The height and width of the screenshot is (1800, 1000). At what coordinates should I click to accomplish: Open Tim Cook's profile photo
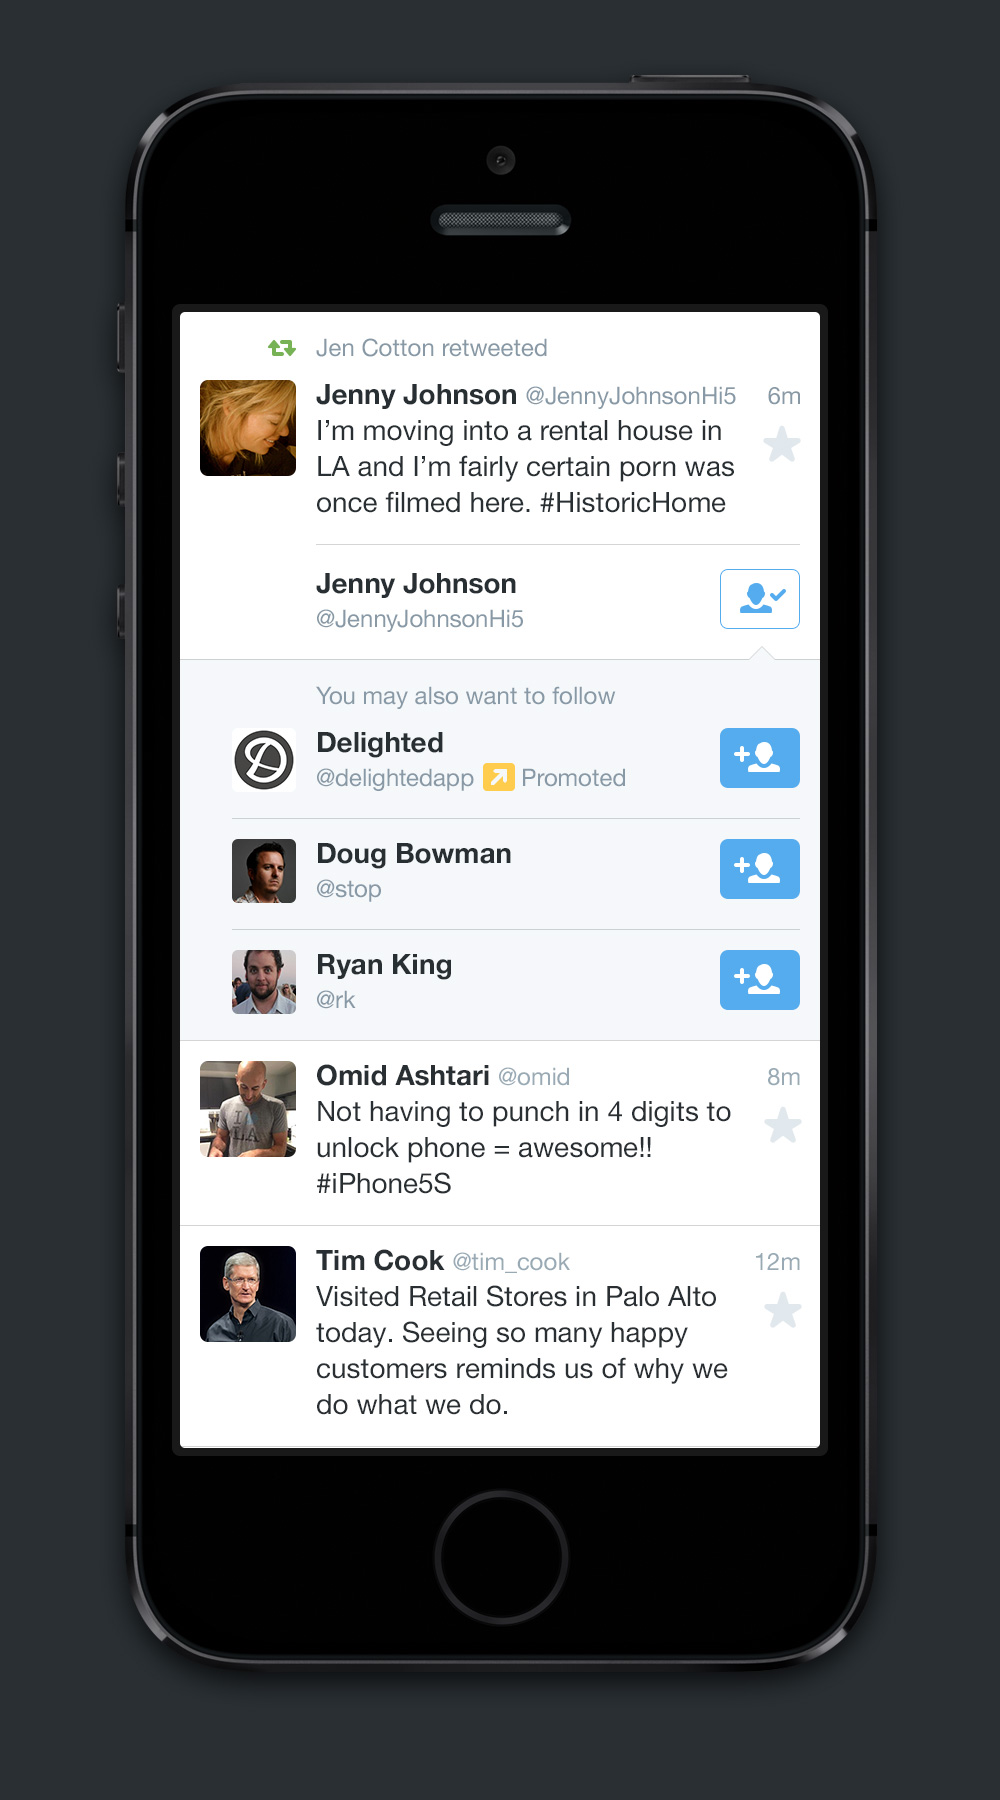pyautogui.click(x=248, y=1294)
